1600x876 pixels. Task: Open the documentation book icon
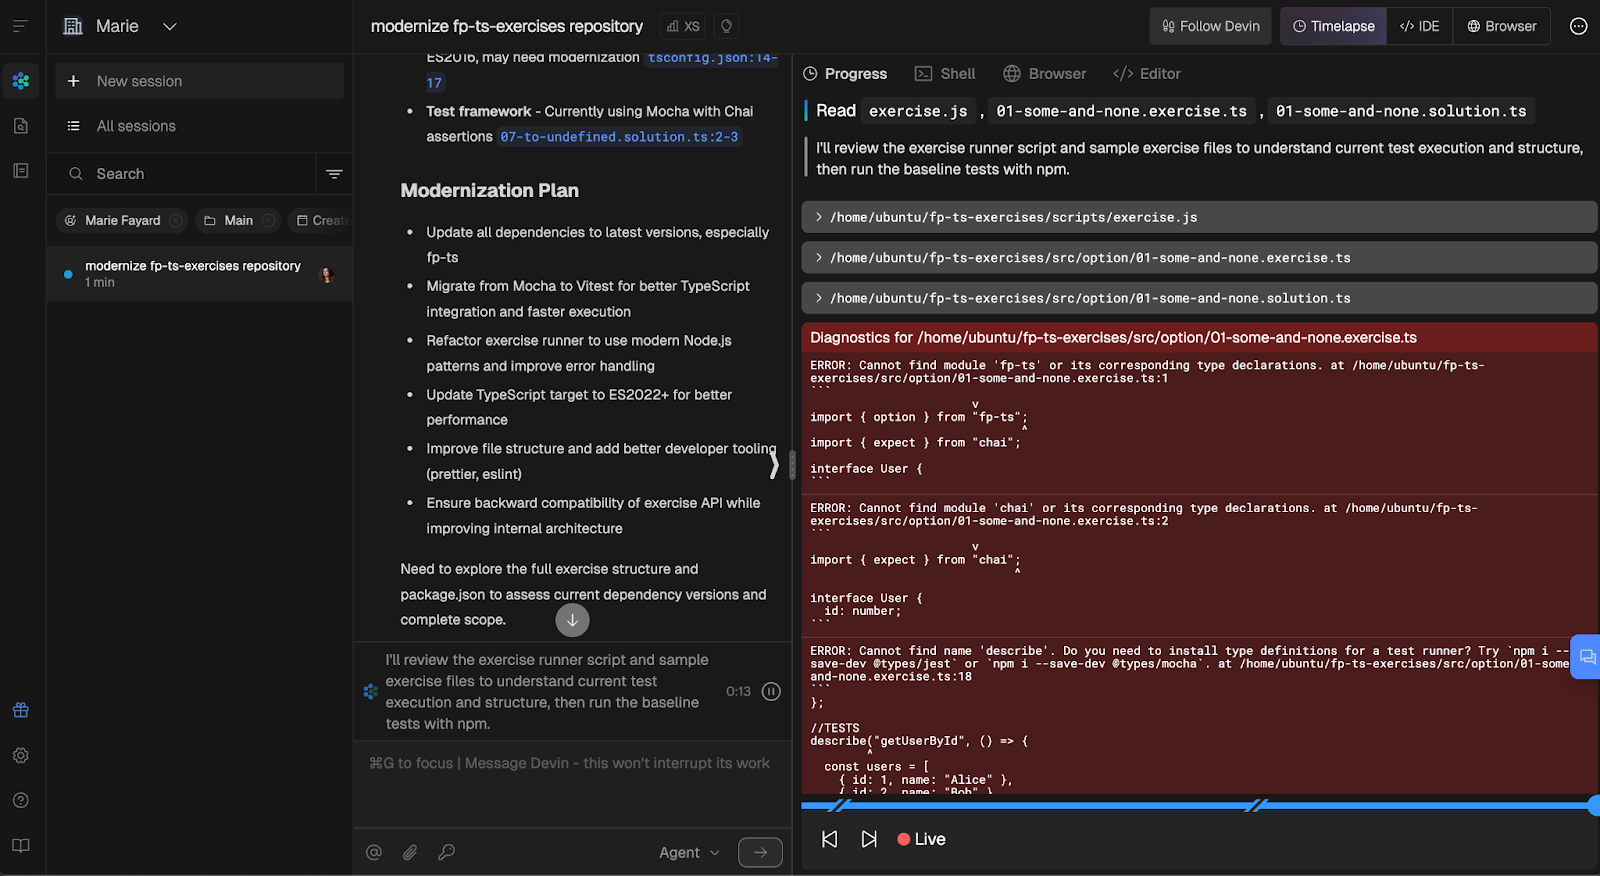pos(21,845)
